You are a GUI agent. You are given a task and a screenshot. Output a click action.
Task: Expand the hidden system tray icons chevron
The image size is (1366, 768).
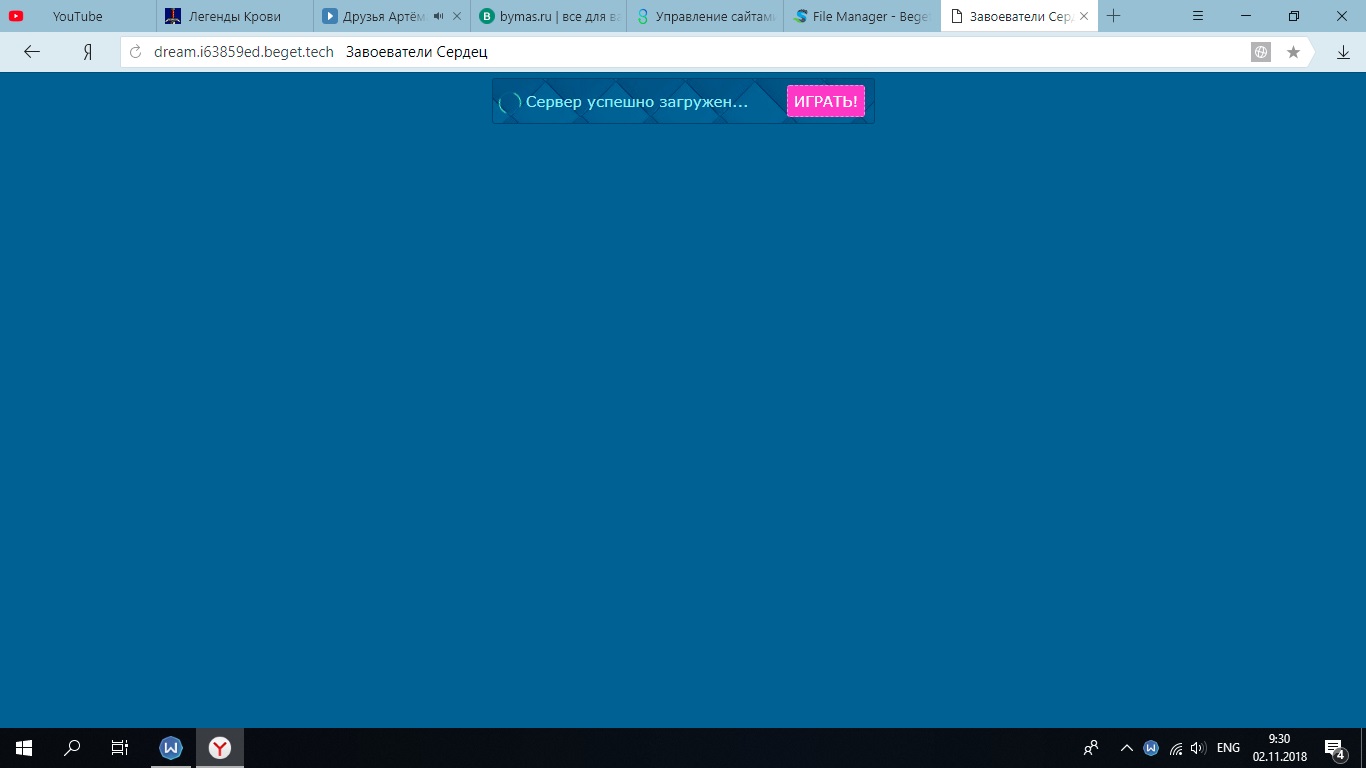point(1126,747)
